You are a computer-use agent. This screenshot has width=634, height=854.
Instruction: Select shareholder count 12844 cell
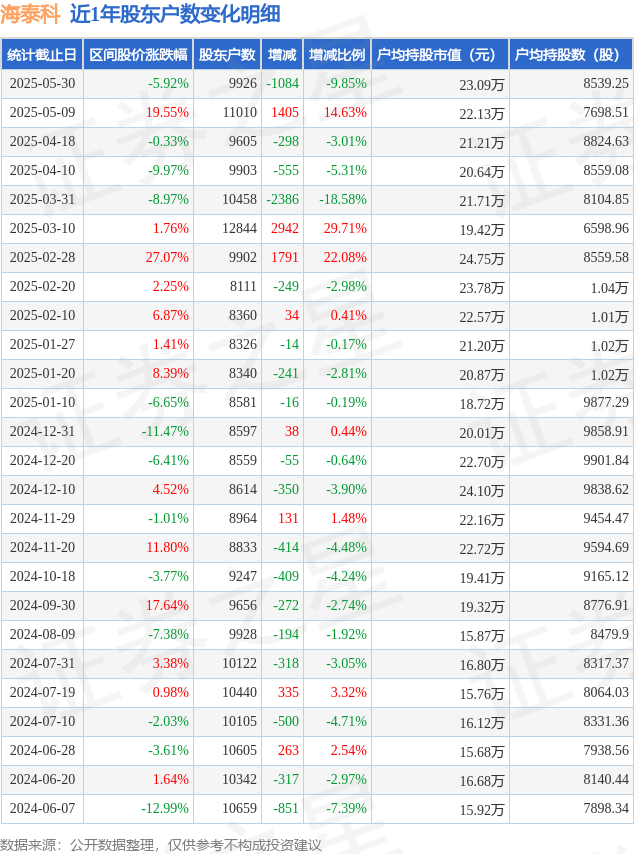pyautogui.click(x=239, y=228)
